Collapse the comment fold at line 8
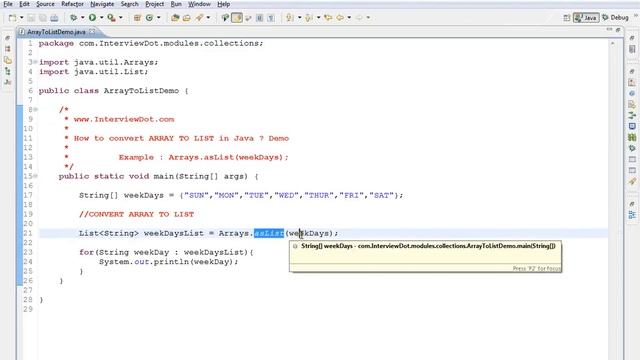Screen dimensions: 640x360 (36, 109)
